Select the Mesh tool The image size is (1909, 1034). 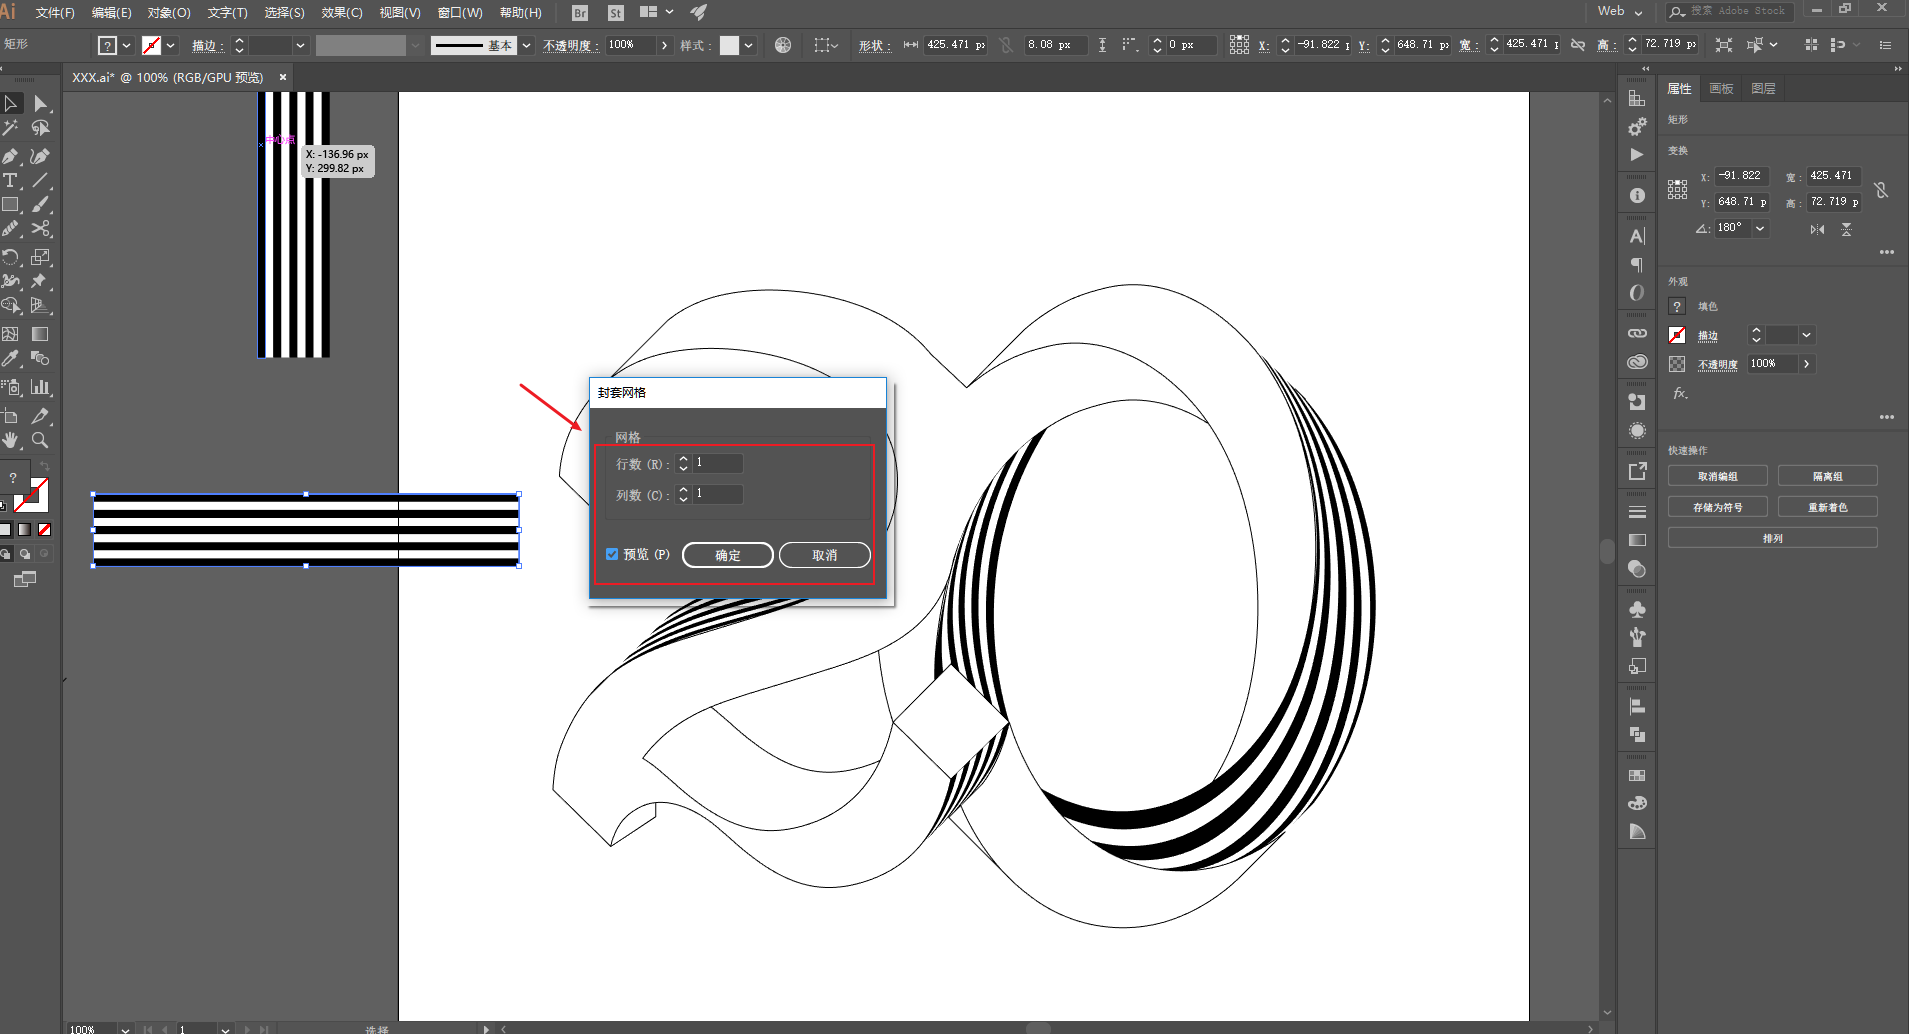[11, 334]
